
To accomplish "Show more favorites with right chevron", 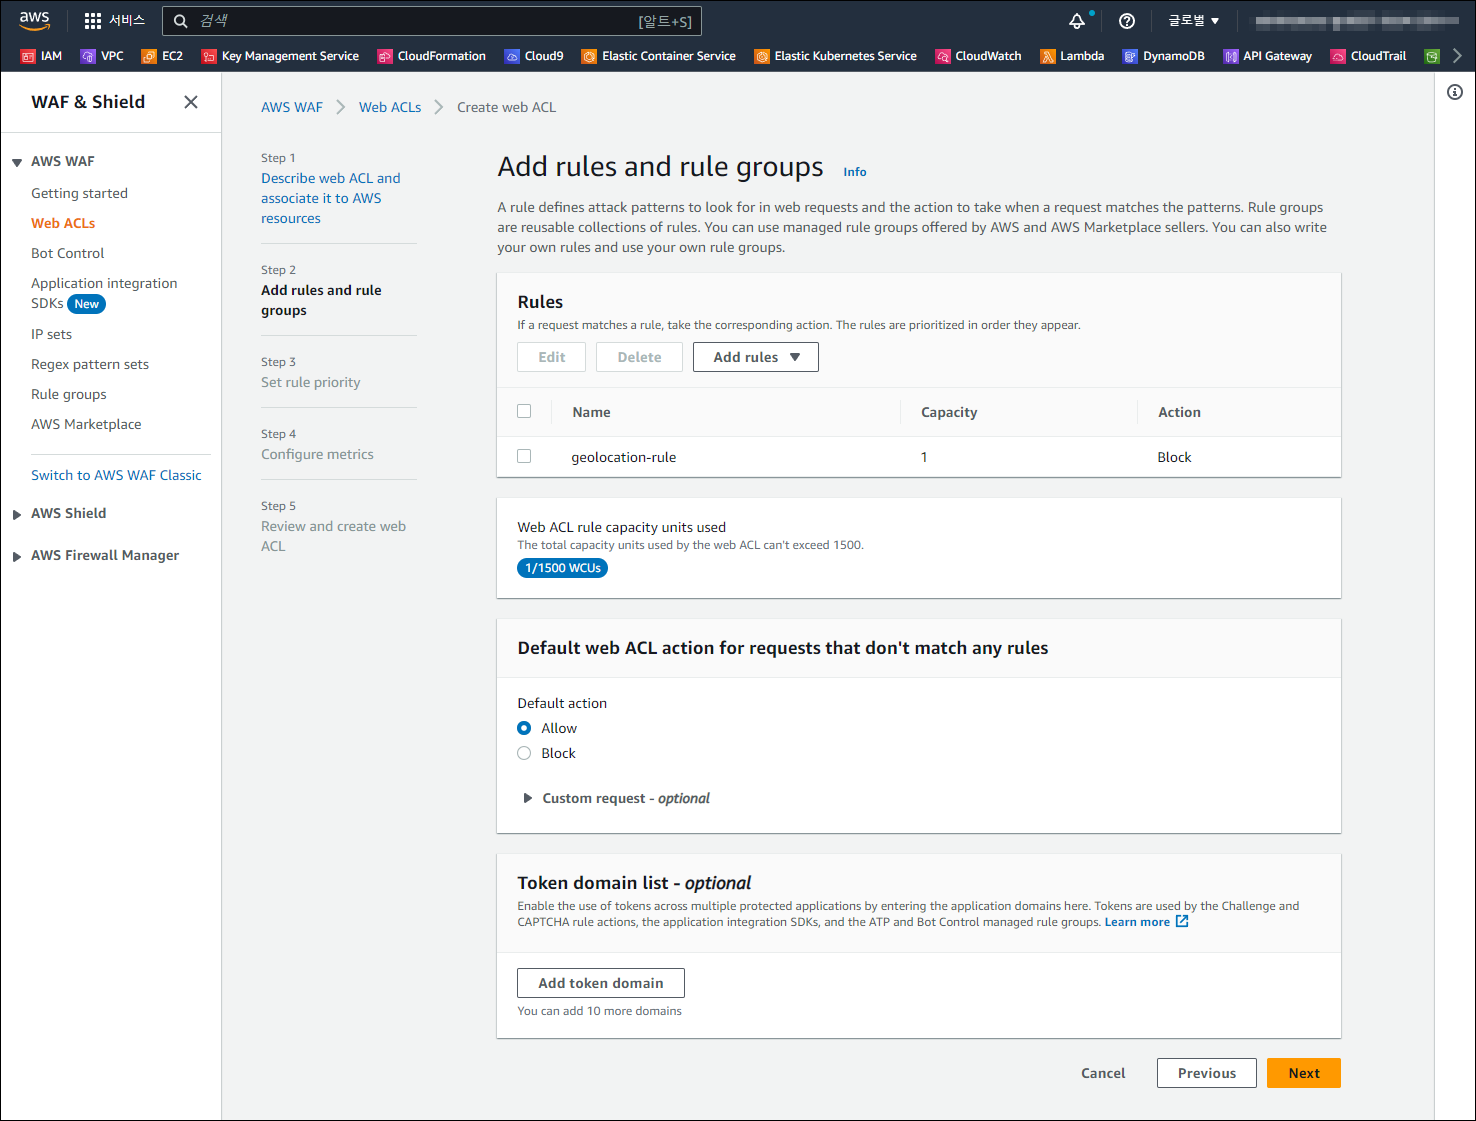I will point(1457,56).
